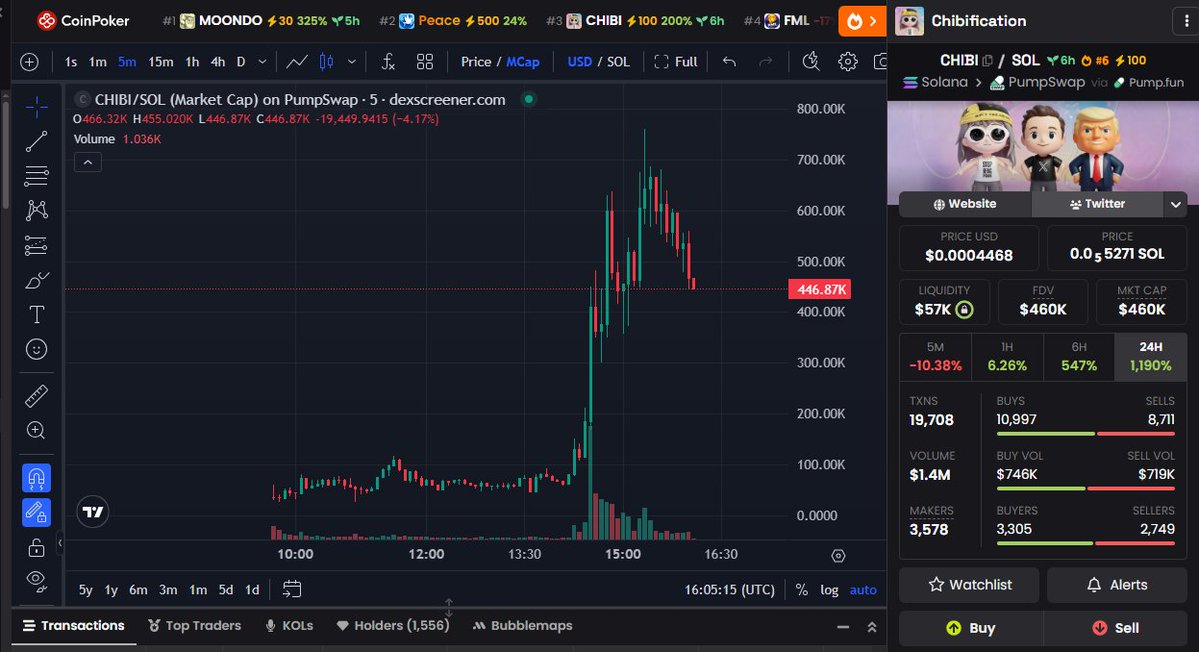Expand the transactions panel upward
The height and width of the screenshot is (652, 1199).
pyautogui.click(x=872, y=627)
